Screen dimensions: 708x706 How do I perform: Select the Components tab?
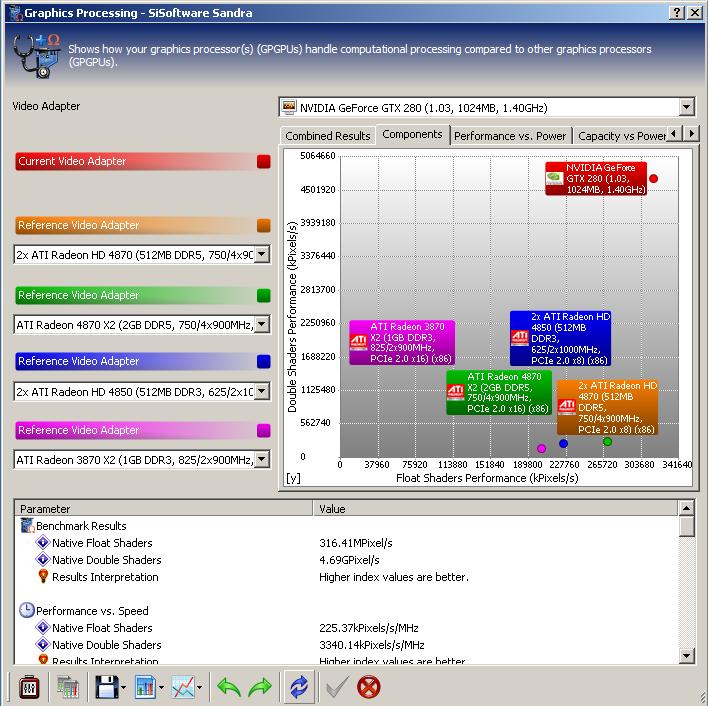point(412,135)
